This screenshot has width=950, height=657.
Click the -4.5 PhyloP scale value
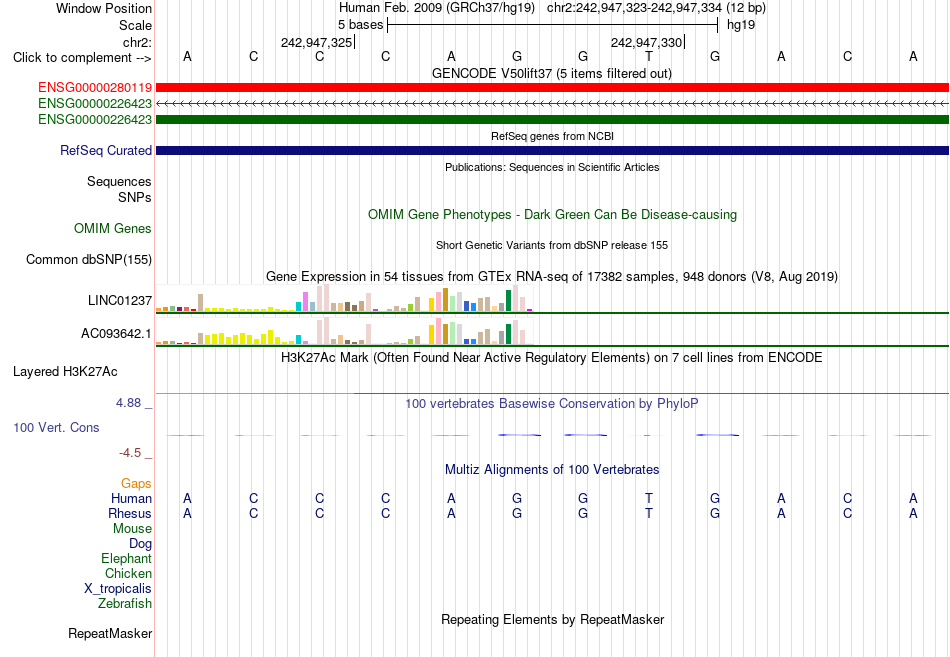tap(130, 453)
